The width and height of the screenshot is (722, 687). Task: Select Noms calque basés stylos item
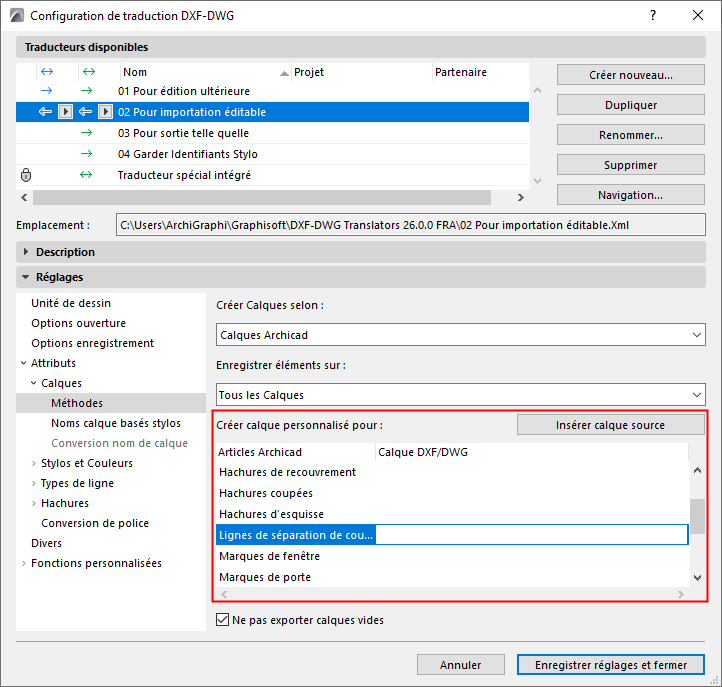coord(116,423)
